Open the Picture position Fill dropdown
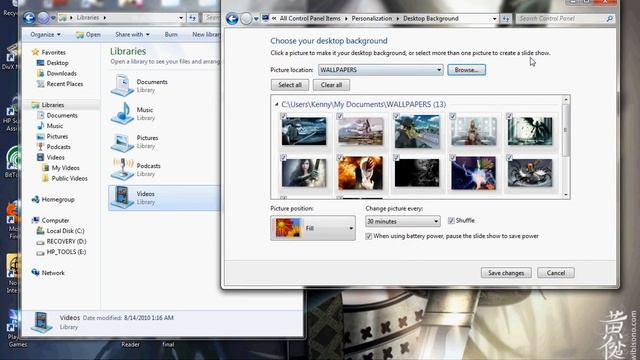This screenshot has width=640, height=360. coord(313,228)
